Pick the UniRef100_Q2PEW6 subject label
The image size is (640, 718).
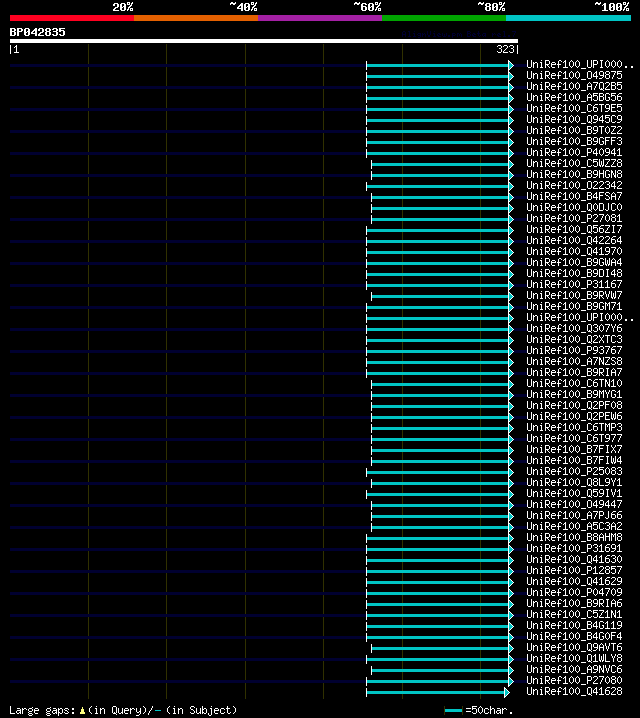[x=574, y=416]
